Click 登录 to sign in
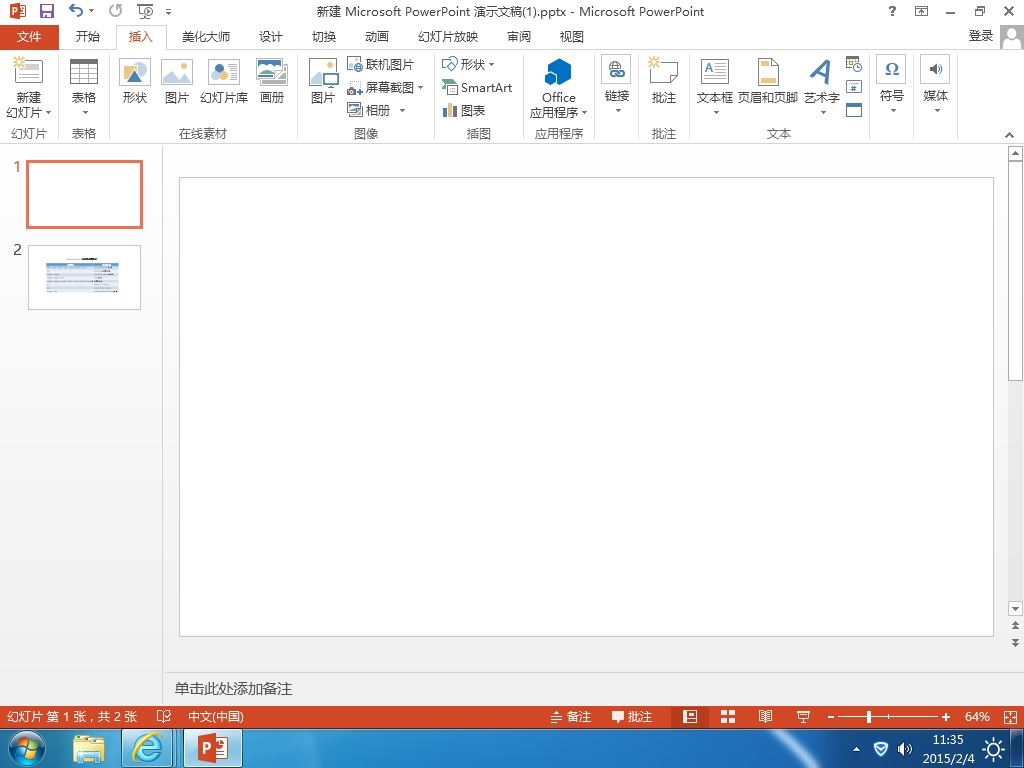Viewport: 1024px width, 768px height. tap(980, 36)
